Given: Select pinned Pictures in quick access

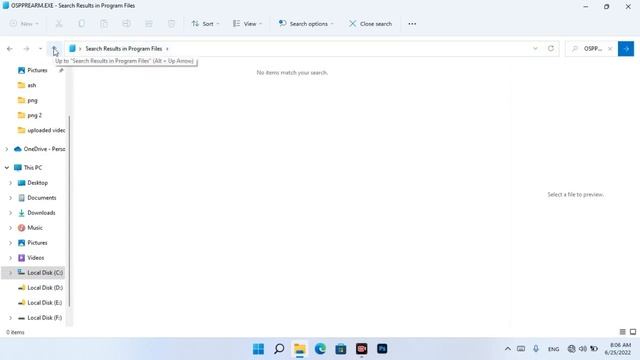Looking at the screenshot, I should 37,70.
